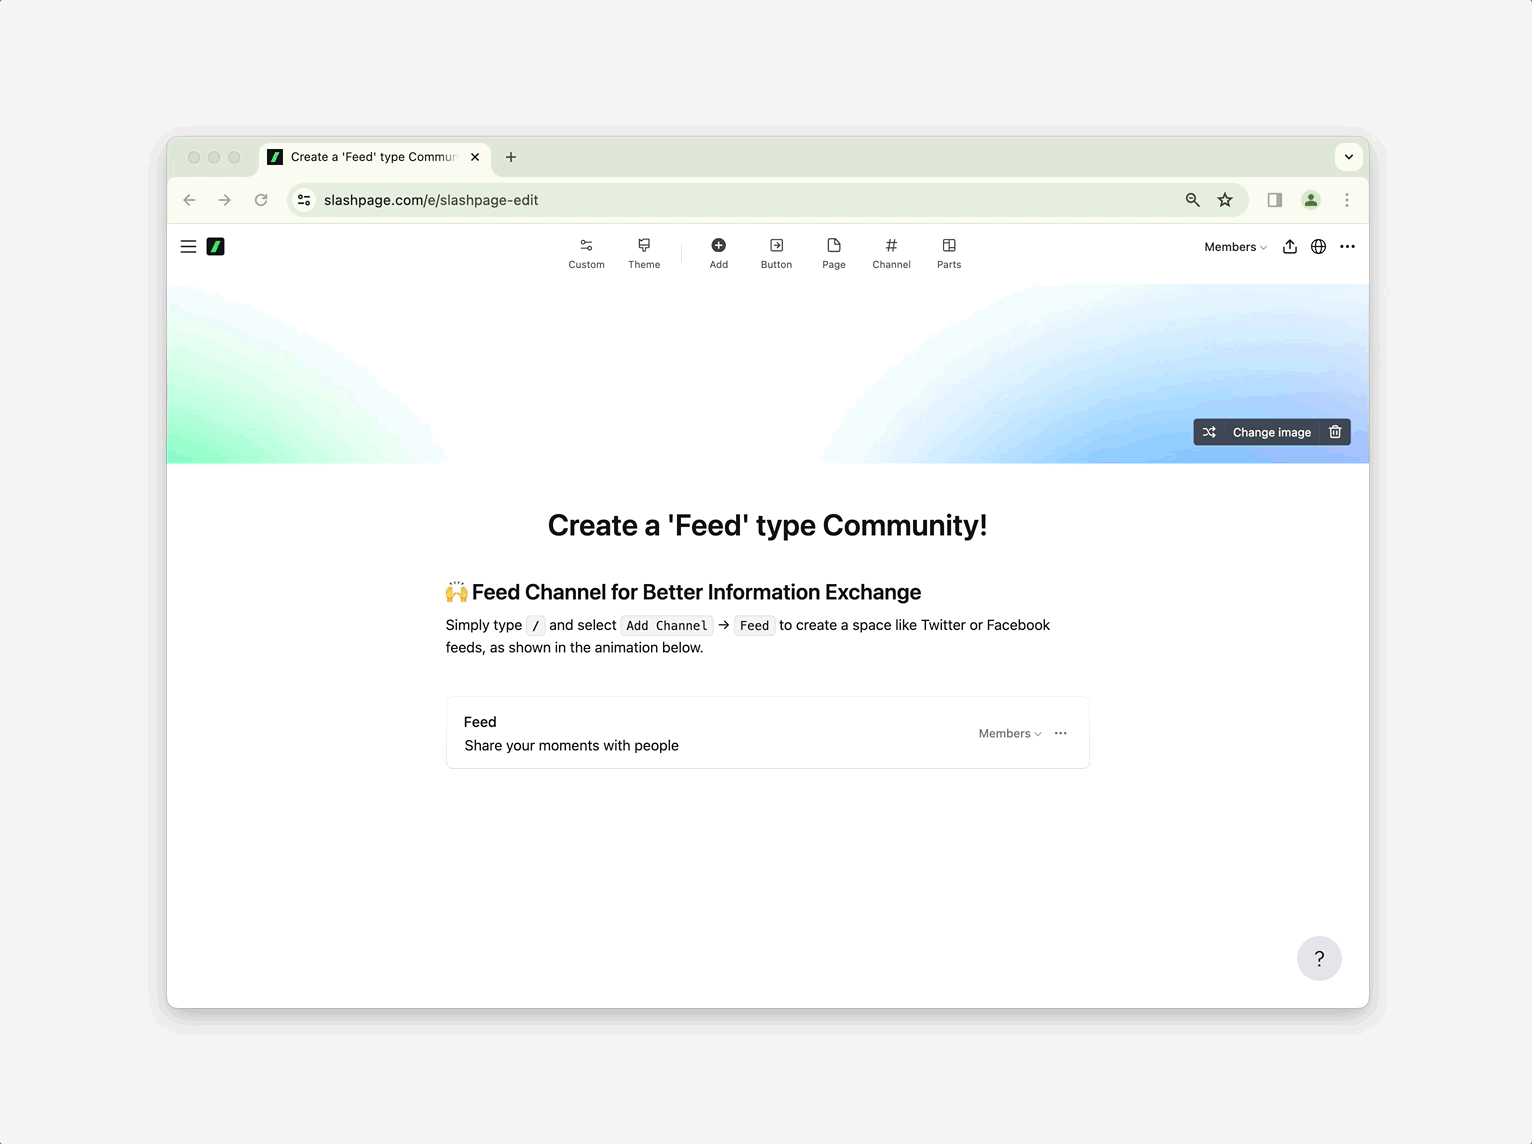Expand the top Members dropdown
This screenshot has width=1532, height=1144.
1235,247
